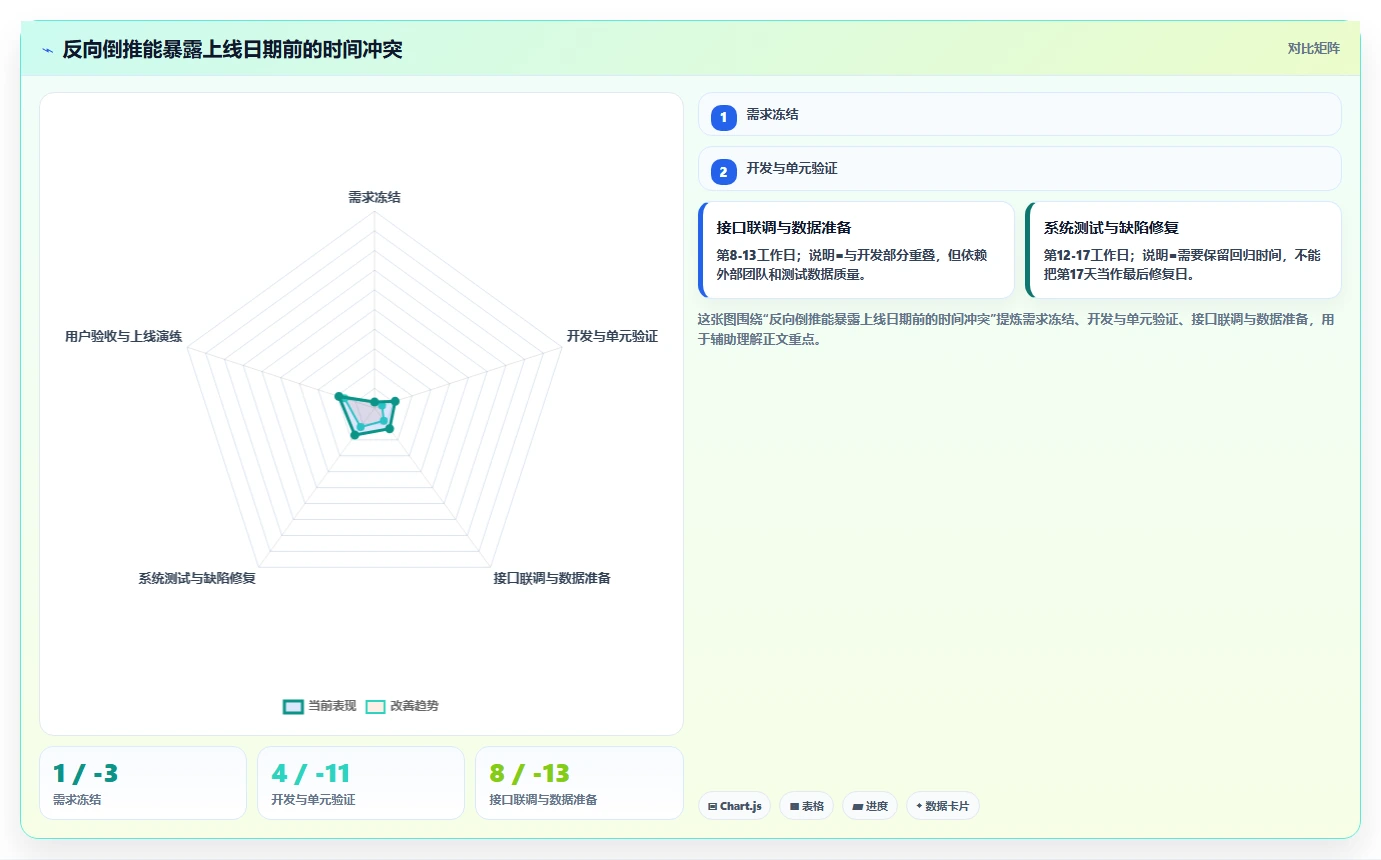Click the chart title 反向倒推能暴露上线日期前的时间冲突
Screen dimensions: 1381x860
pos(232,49)
